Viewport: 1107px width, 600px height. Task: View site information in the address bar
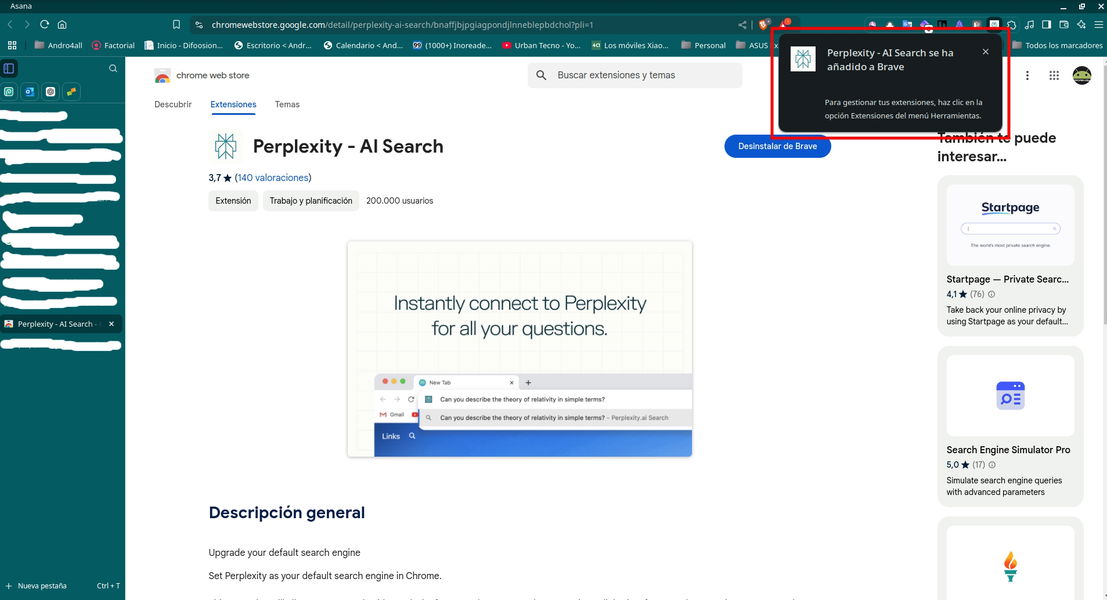[x=199, y=25]
